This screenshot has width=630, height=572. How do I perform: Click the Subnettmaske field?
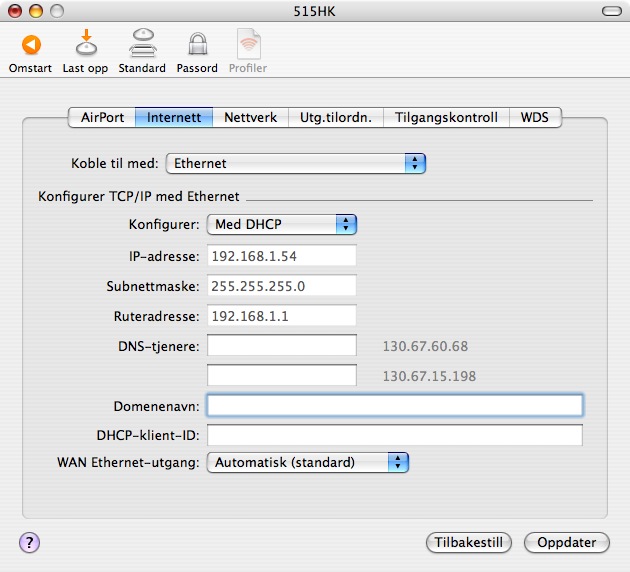point(282,286)
